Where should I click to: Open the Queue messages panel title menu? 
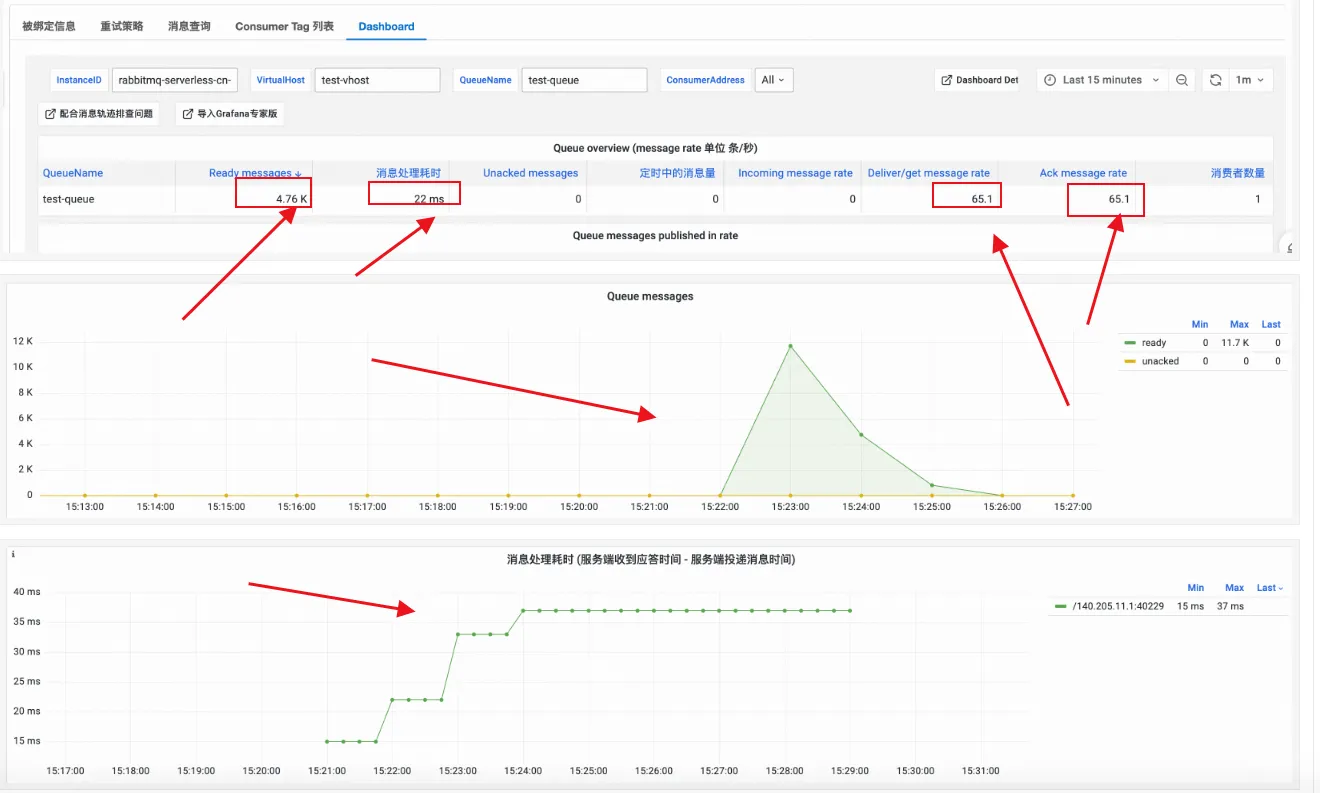tap(650, 296)
